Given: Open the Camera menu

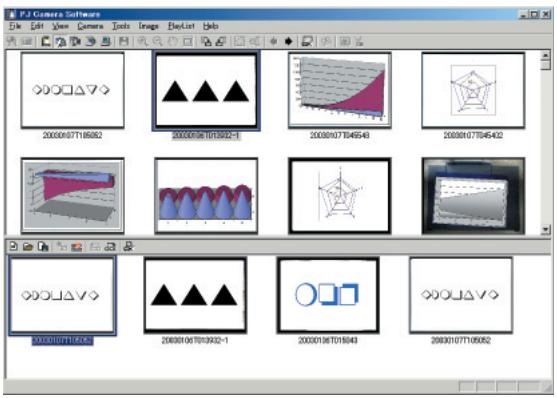Looking at the screenshot, I should [90, 26].
